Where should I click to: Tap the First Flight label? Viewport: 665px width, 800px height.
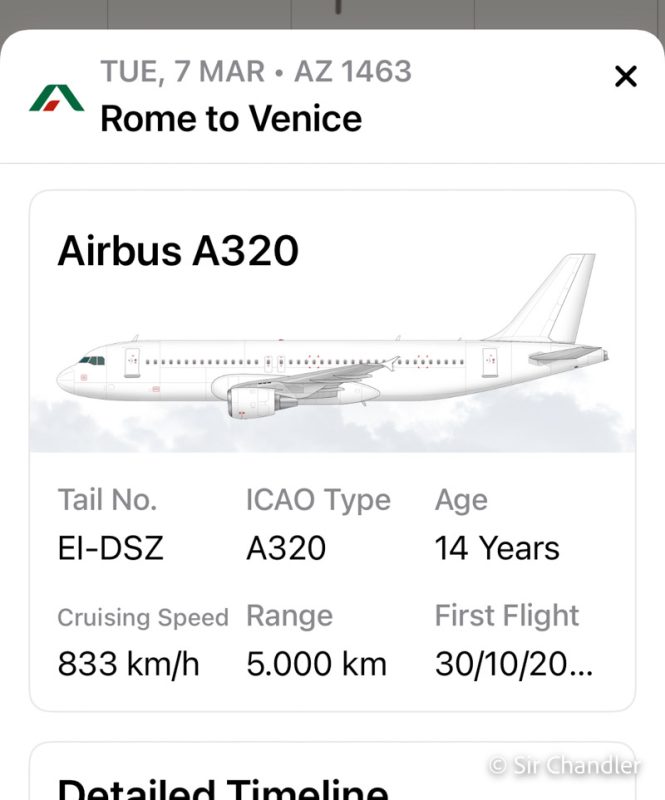(x=507, y=615)
